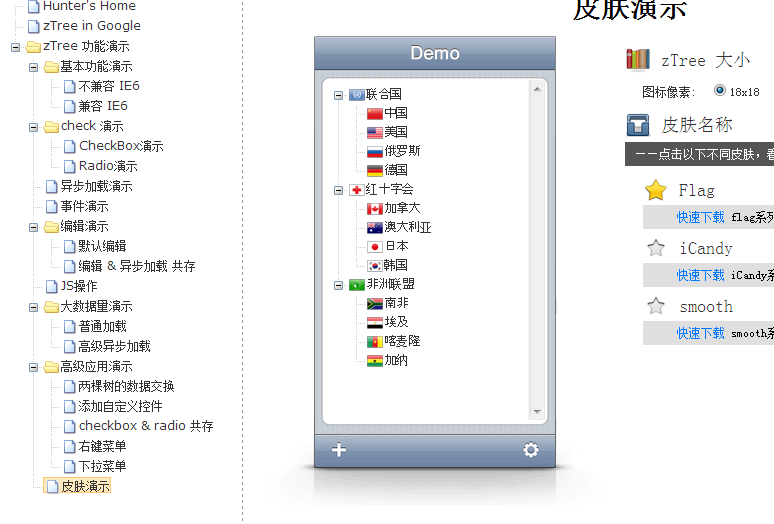
Task: Collapse the 高级应用演示 folder
Action: click(x=33, y=368)
